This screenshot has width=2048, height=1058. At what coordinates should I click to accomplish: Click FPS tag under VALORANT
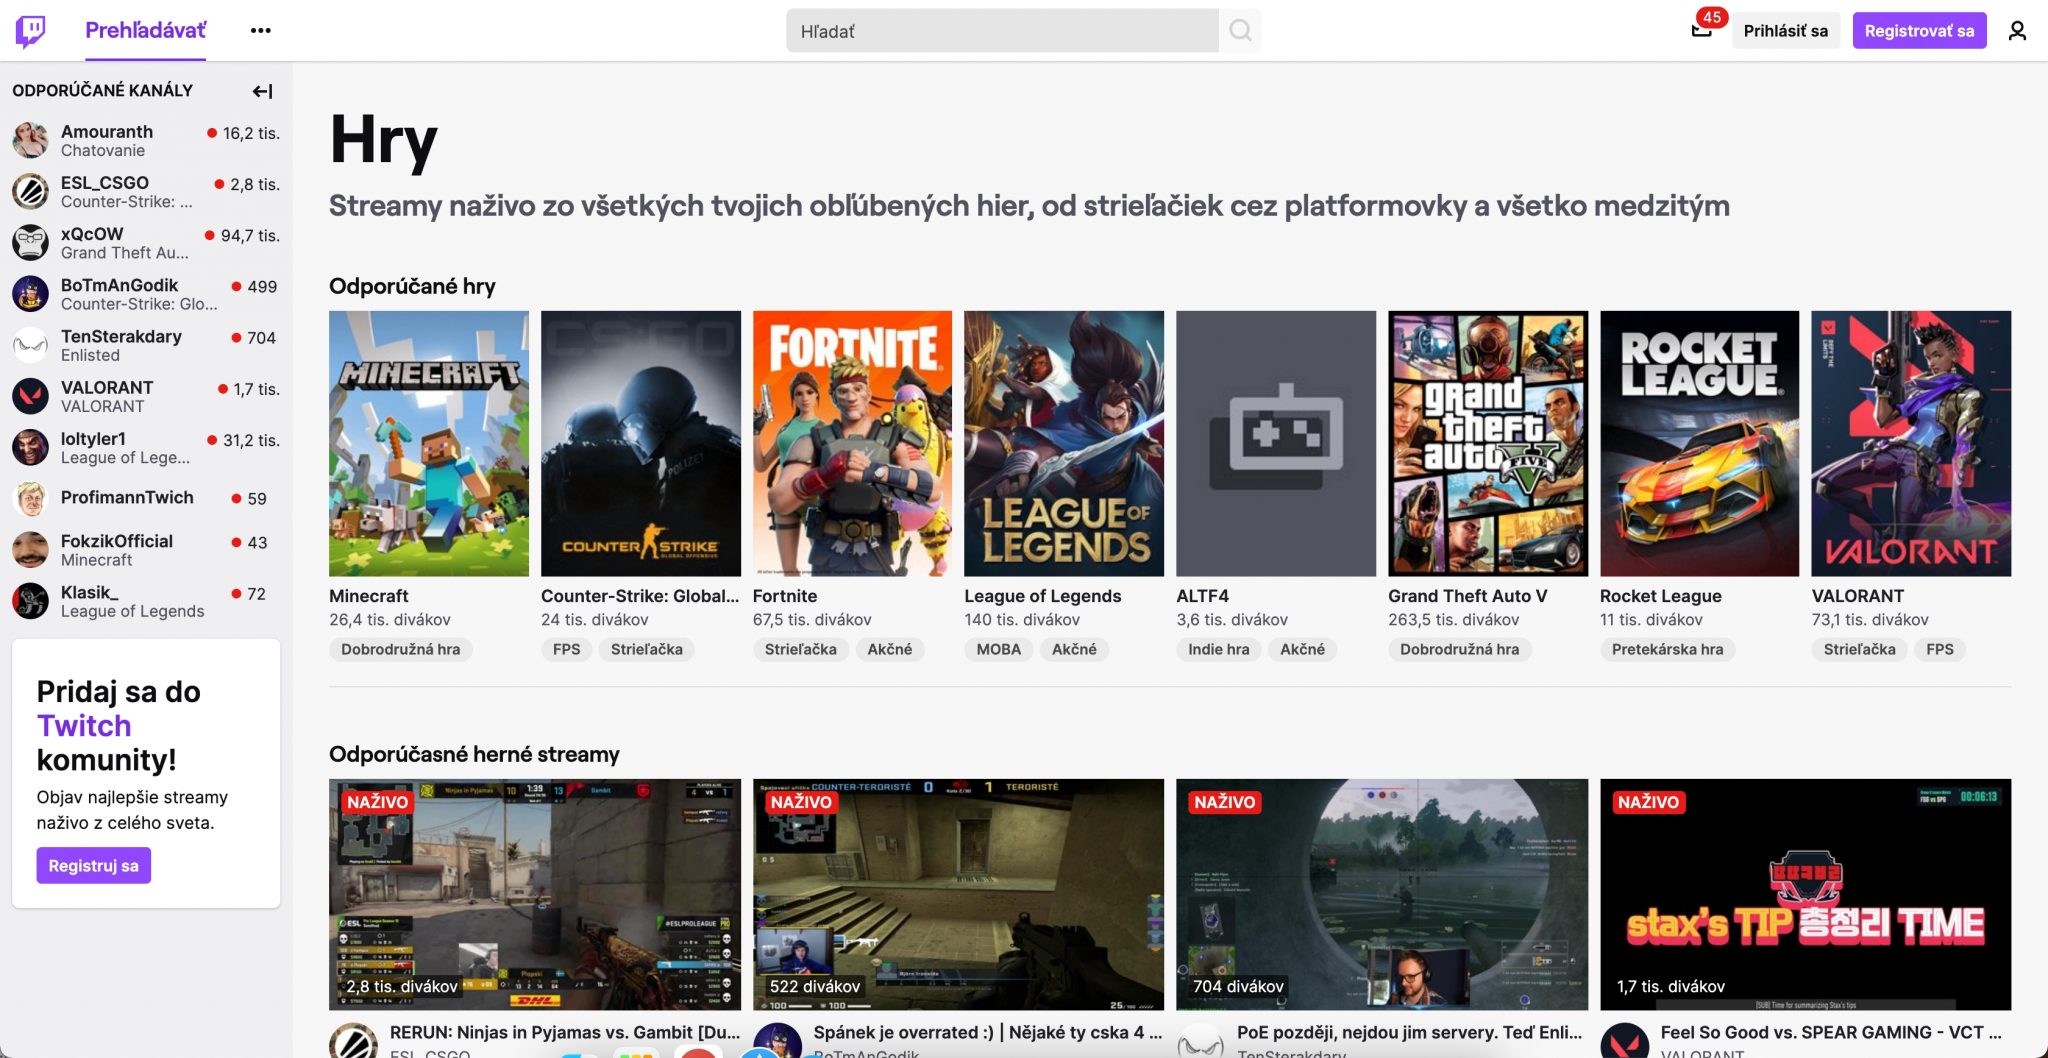tap(1940, 649)
